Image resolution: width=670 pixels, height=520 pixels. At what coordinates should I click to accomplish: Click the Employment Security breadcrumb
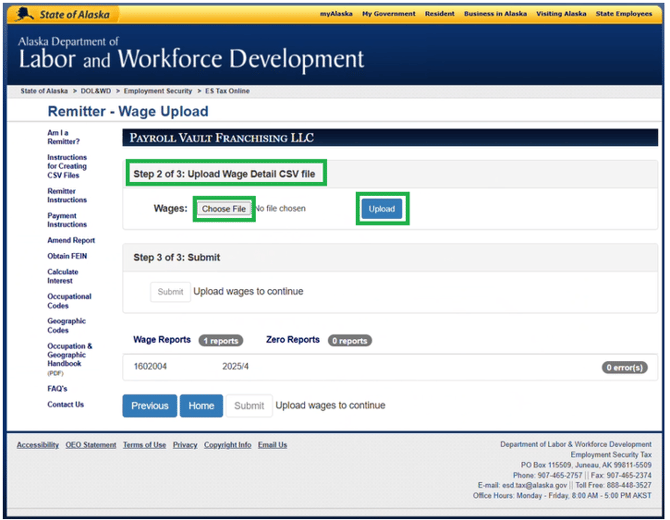click(x=158, y=91)
